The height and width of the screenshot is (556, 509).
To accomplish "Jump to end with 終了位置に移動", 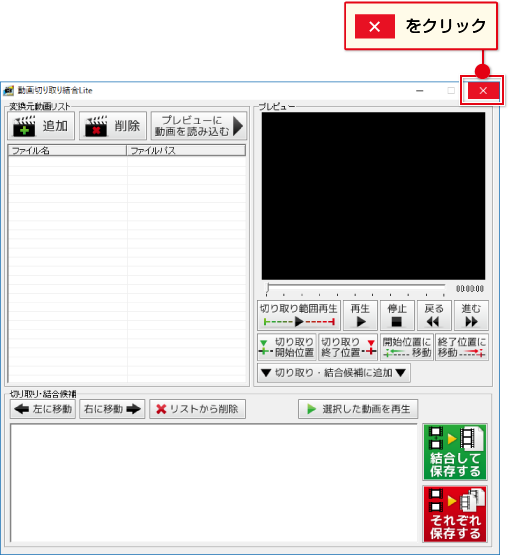I will (462, 347).
